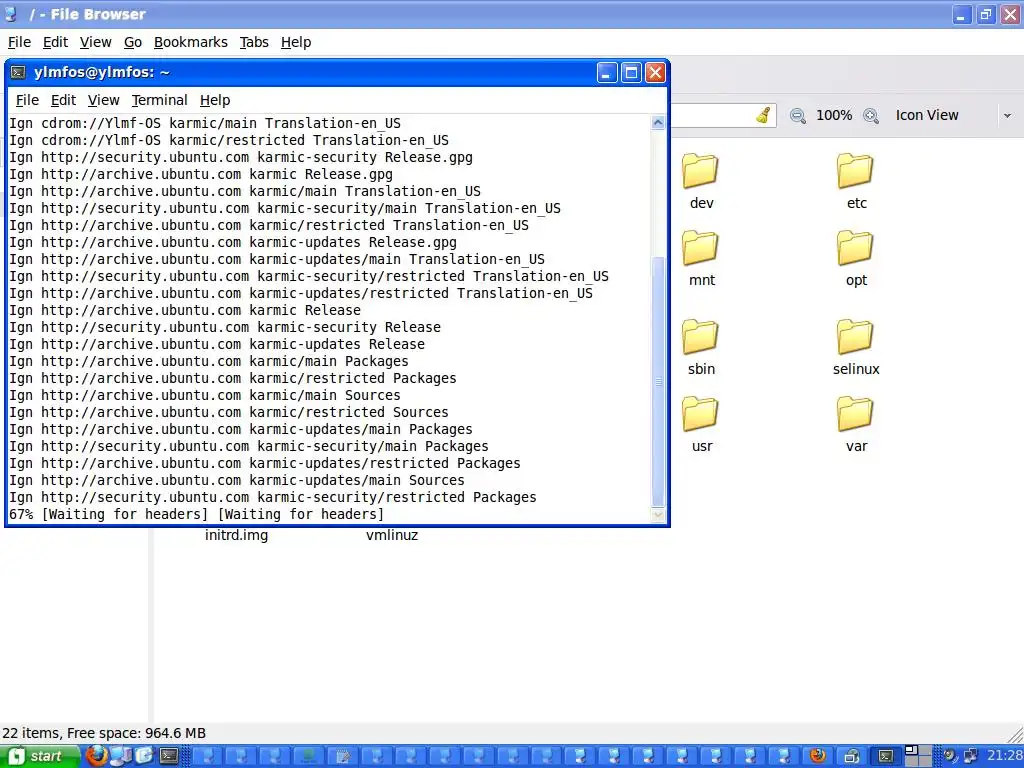1024x768 pixels.
Task: Click the 'karmic-security/restricted Packages' terminal line
Action: click(x=273, y=498)
